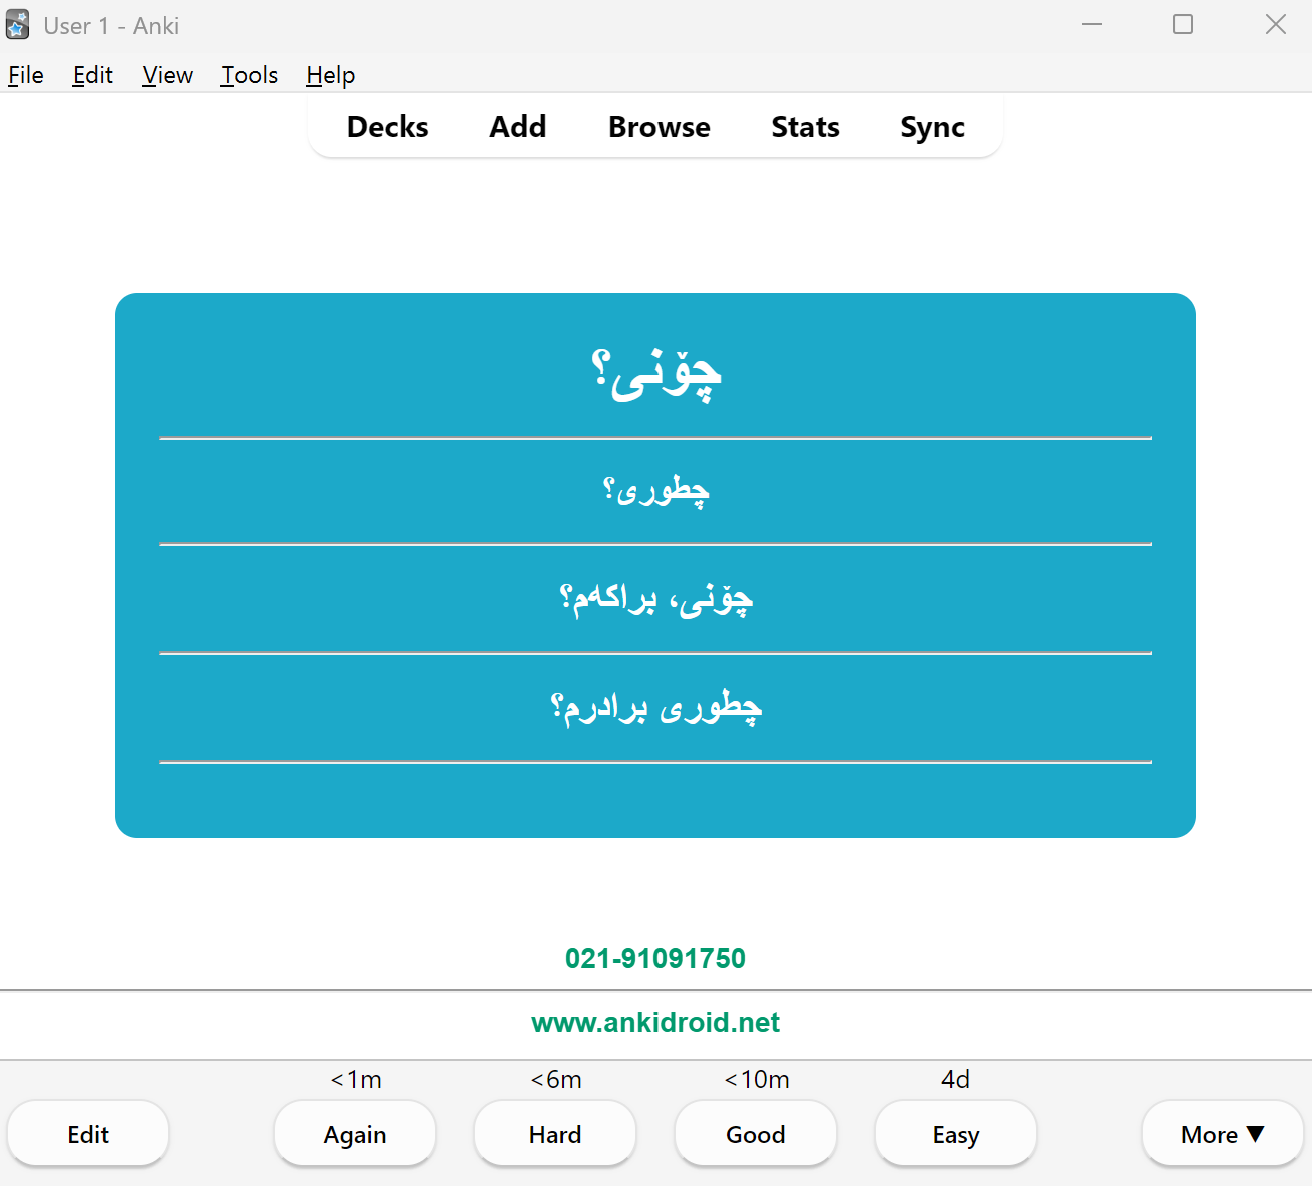This screenshot has width=1312, height=1186.
Task: Go to the Decks screen
Action: (388, 127)
